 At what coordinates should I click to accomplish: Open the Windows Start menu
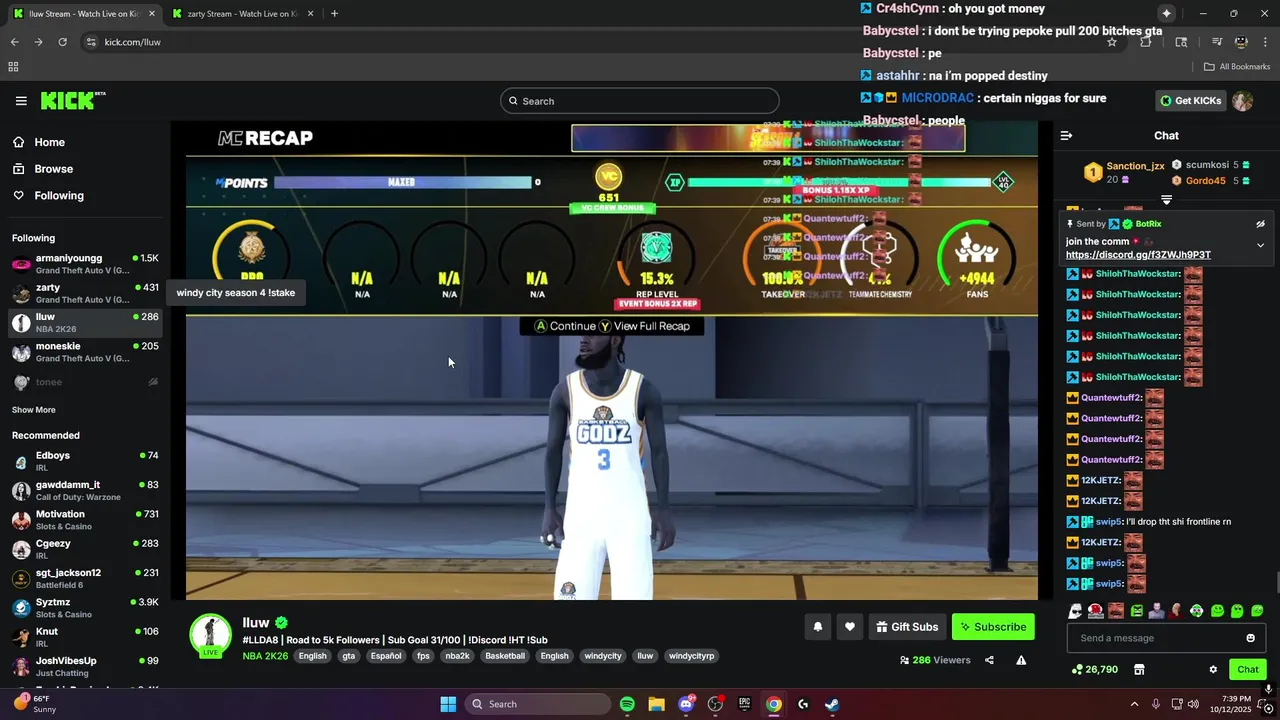click(448, 704)
